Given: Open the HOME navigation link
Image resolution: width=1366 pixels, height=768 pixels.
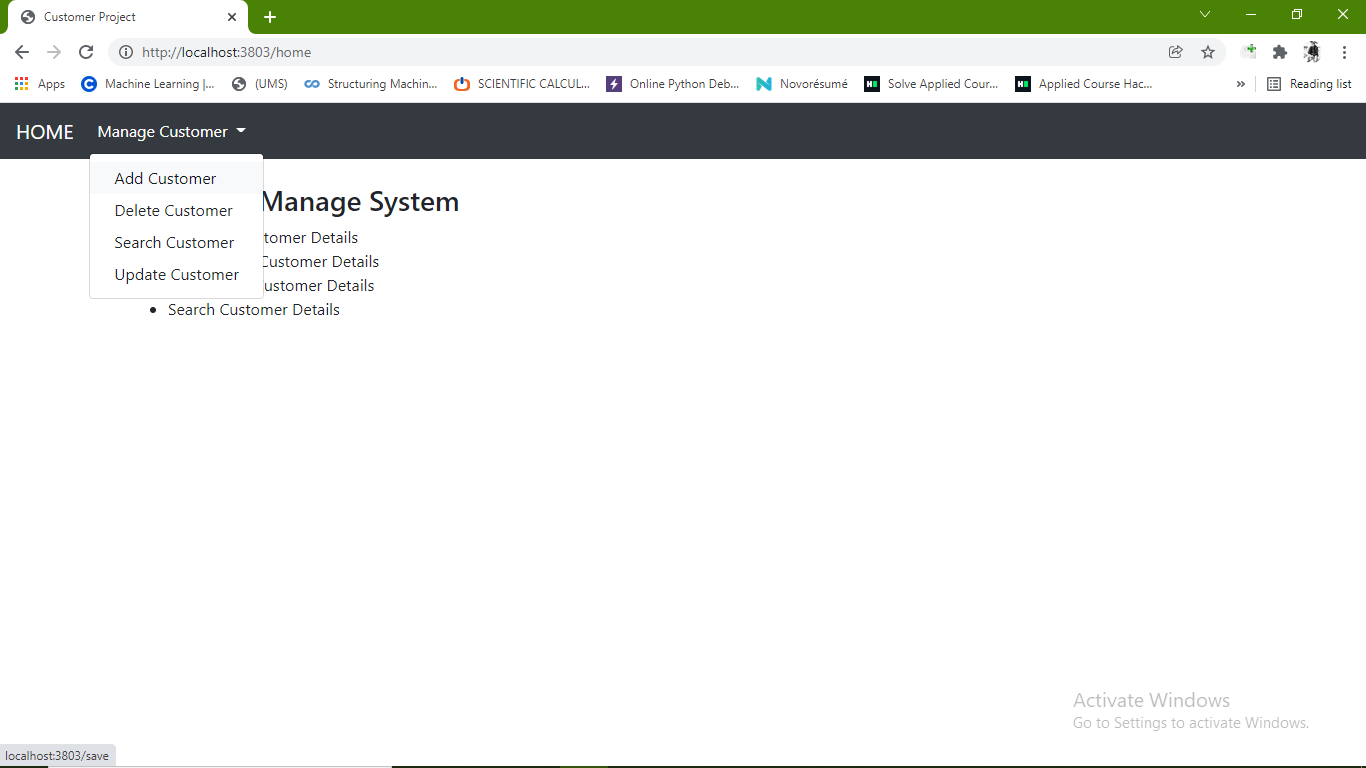Looking at the screenshot, I should click(44, 131).
